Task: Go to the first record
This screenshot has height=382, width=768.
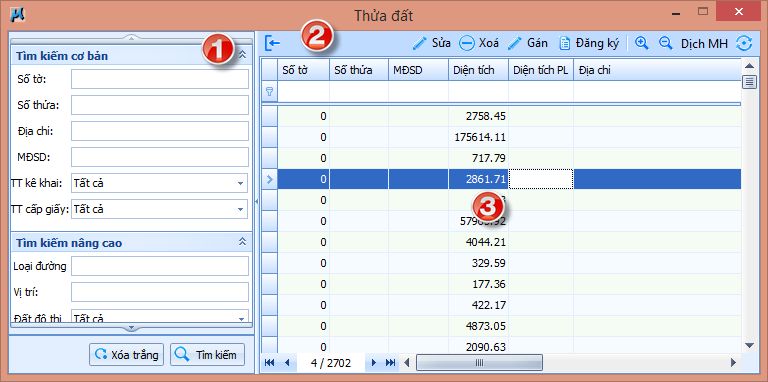Action: [269, 362]
